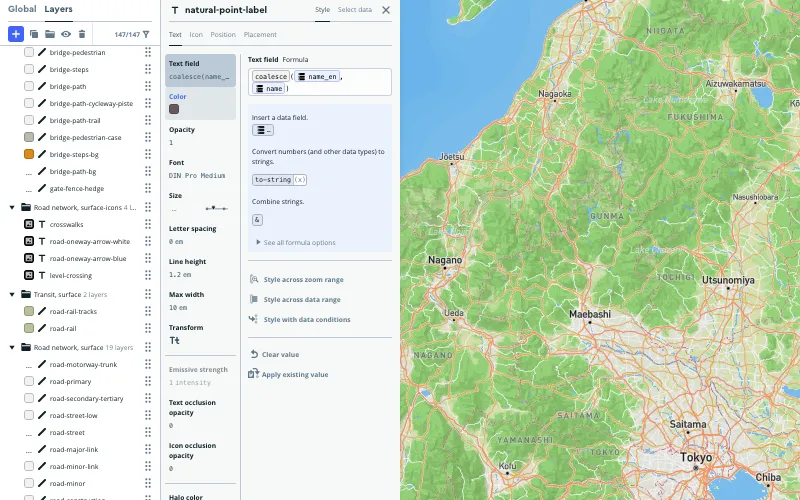Click the to-string conversion button

point(279,180)
